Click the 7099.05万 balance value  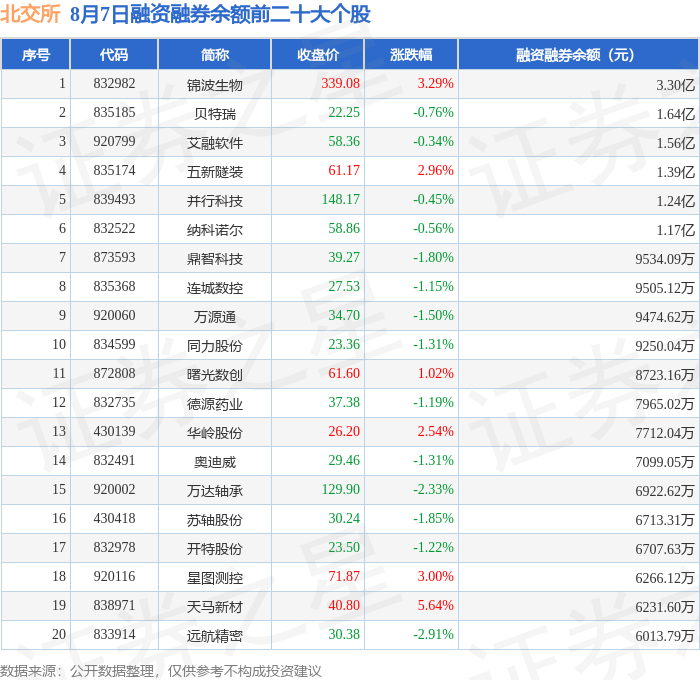pos(665,462)
